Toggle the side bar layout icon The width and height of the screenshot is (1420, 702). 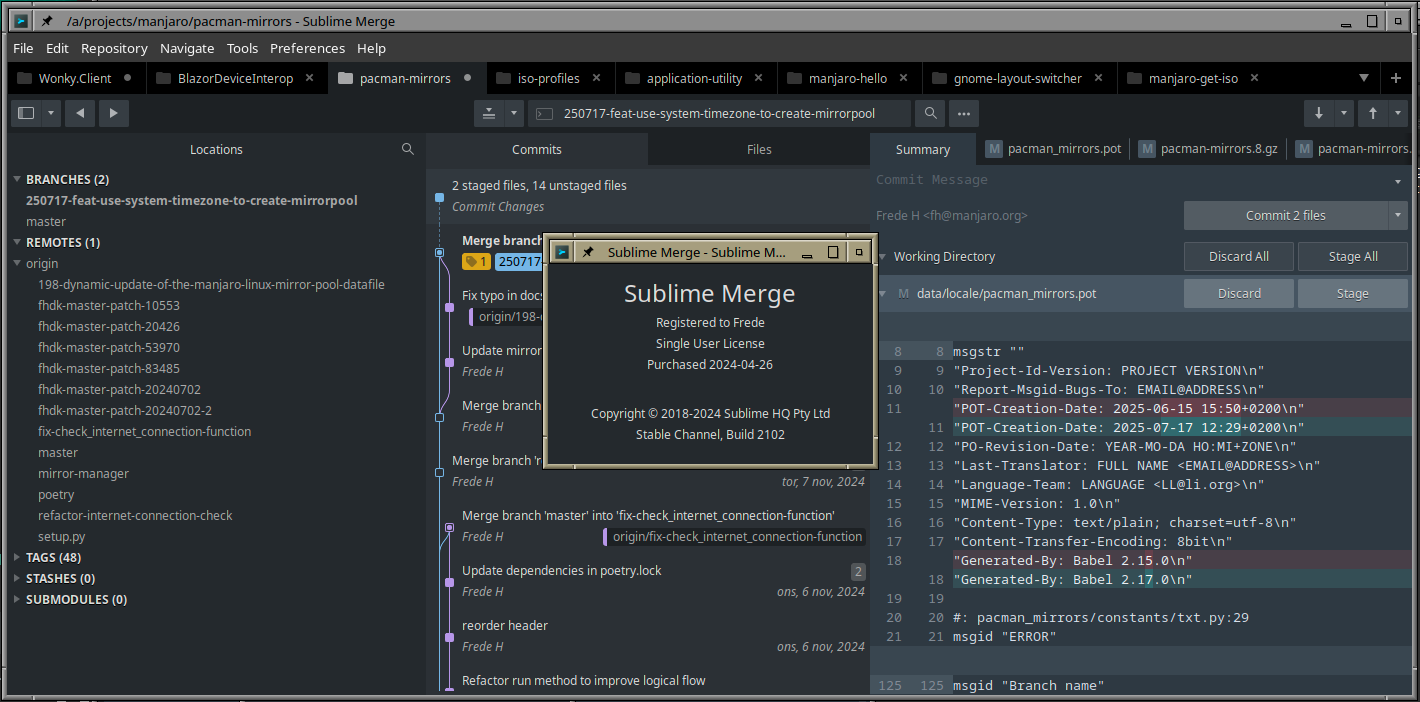tap(27, 113)
